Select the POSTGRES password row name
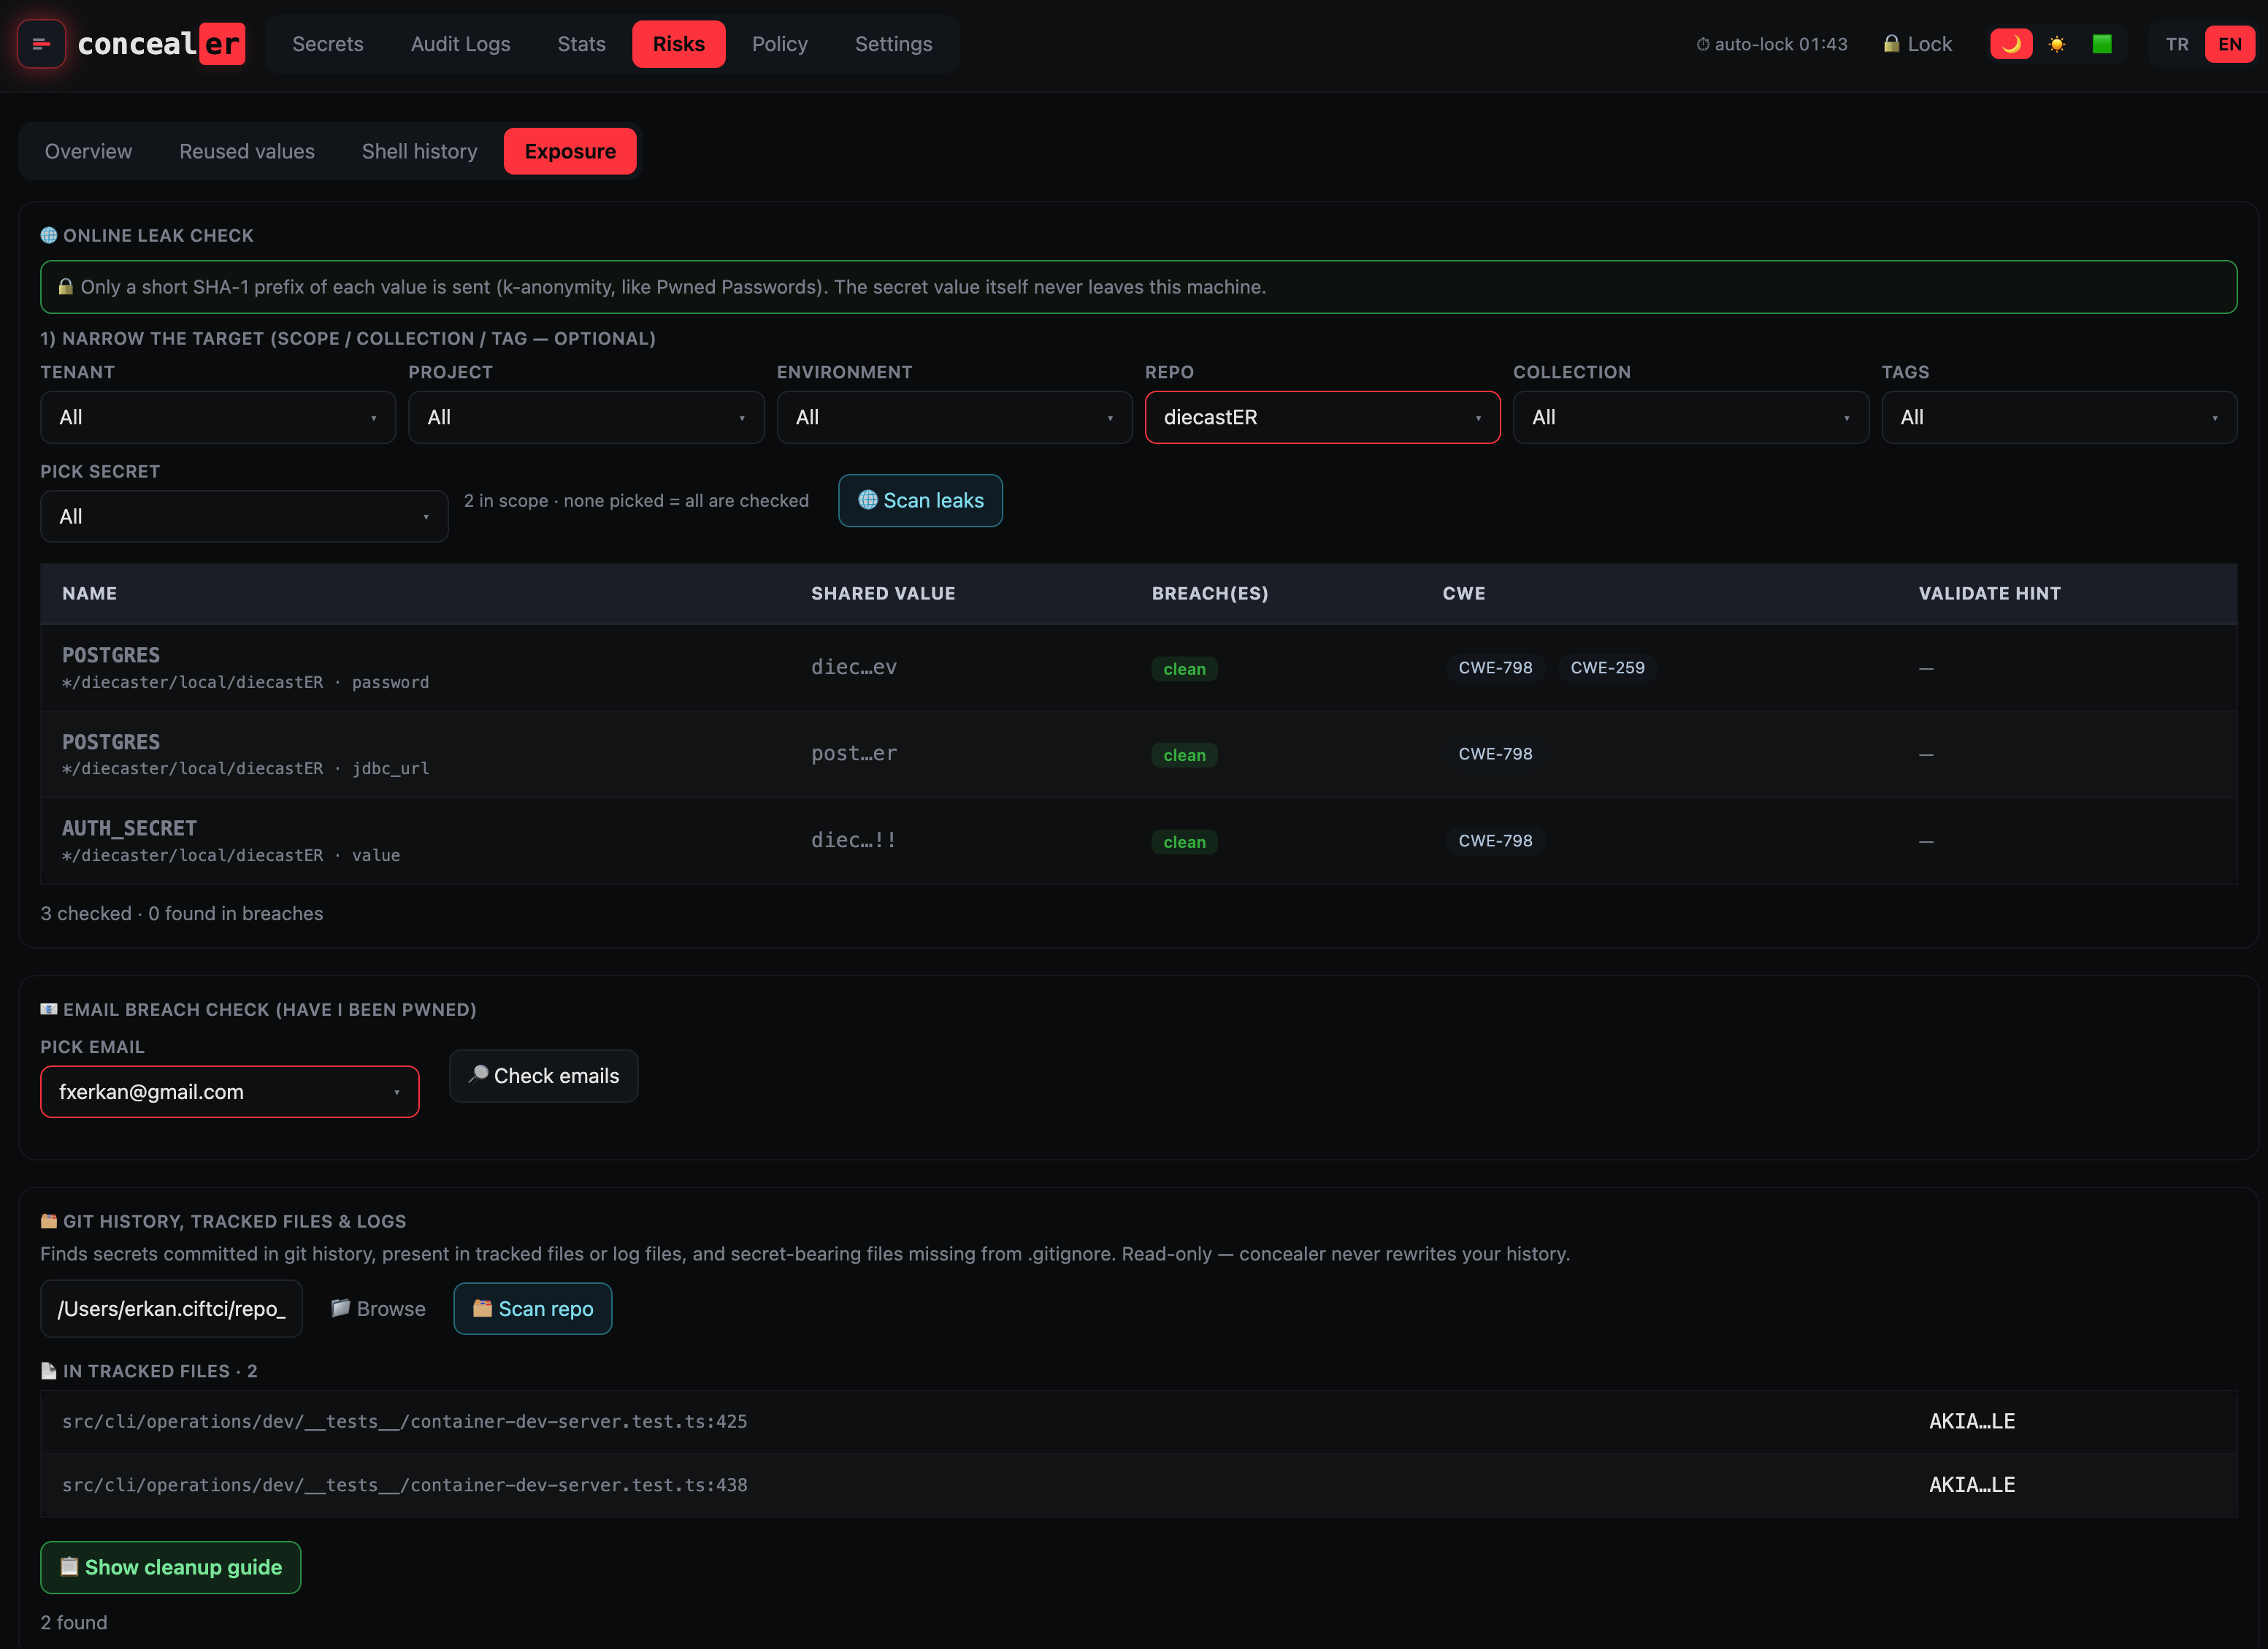Viewport: 2268px width, 1649px height. tap(111, 655)
